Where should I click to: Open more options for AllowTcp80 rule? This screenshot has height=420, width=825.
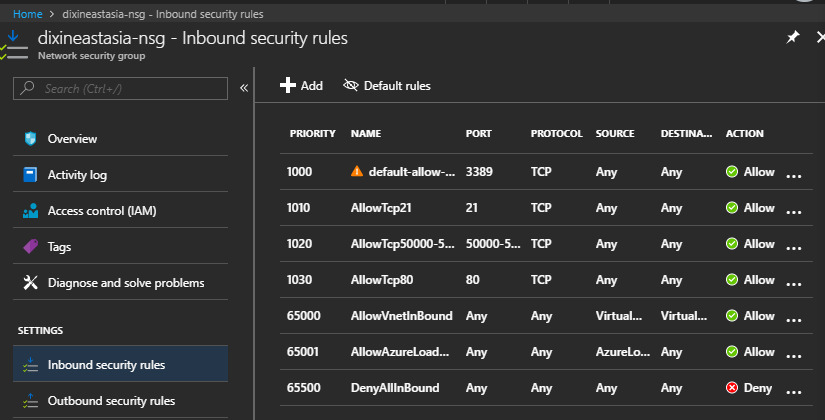click(793, 284)
